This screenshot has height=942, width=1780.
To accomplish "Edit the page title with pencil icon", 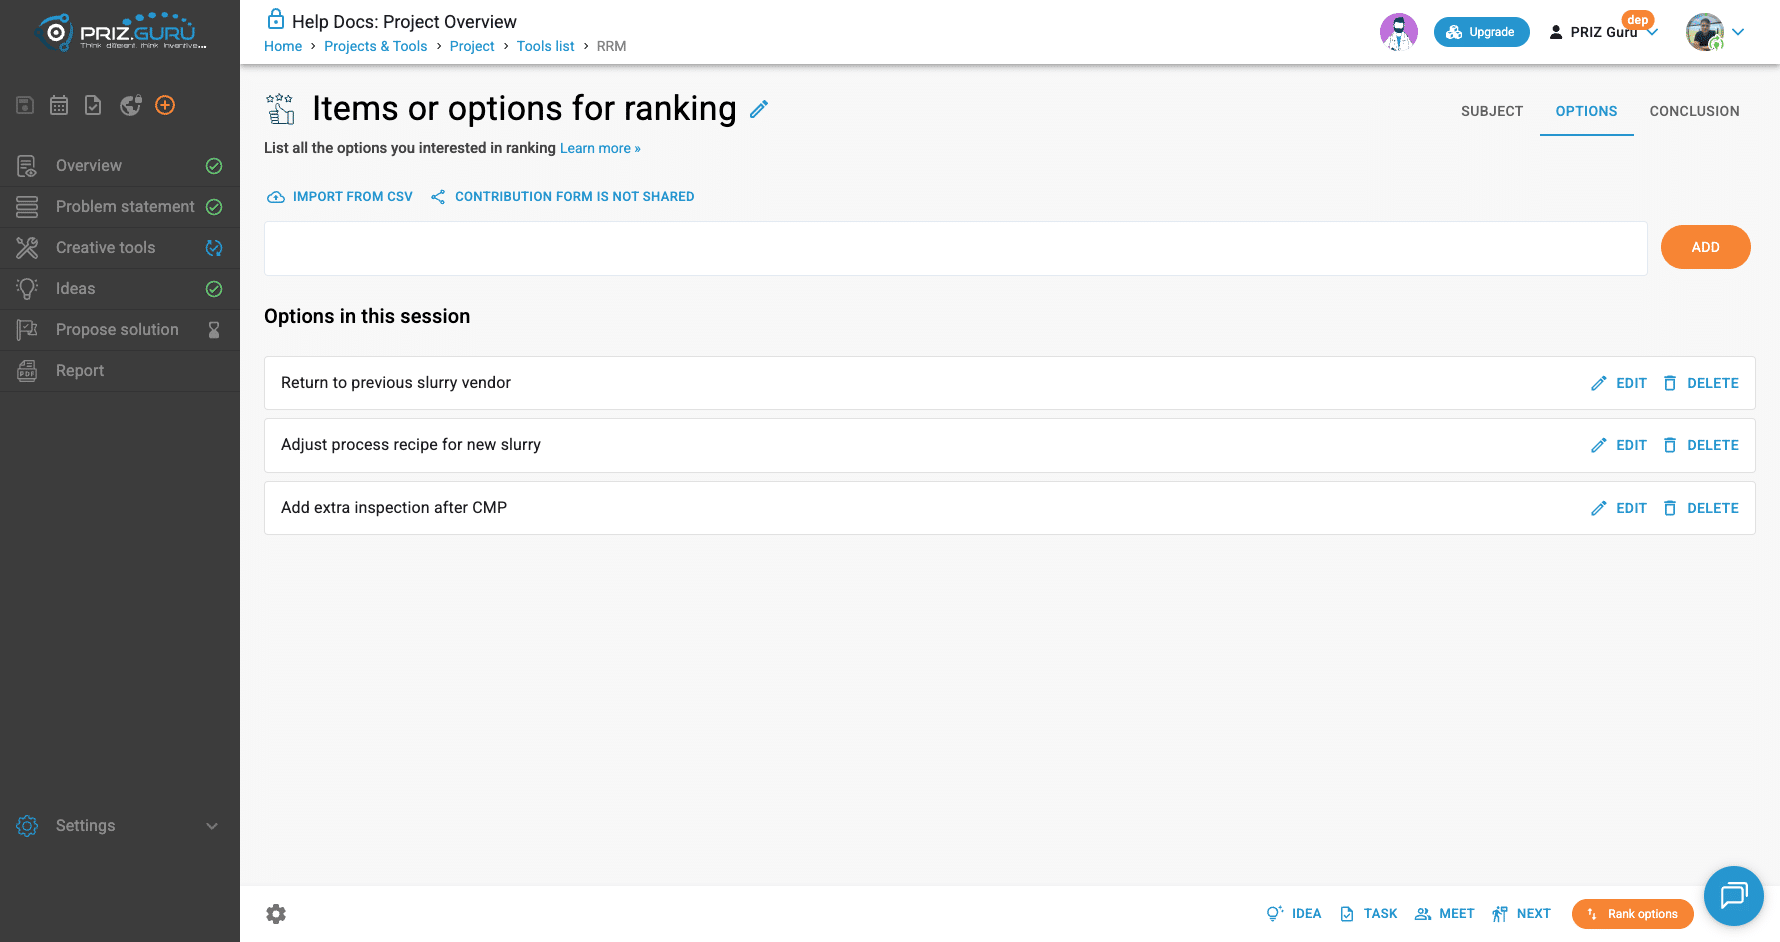I will click(x=759, y=109).
